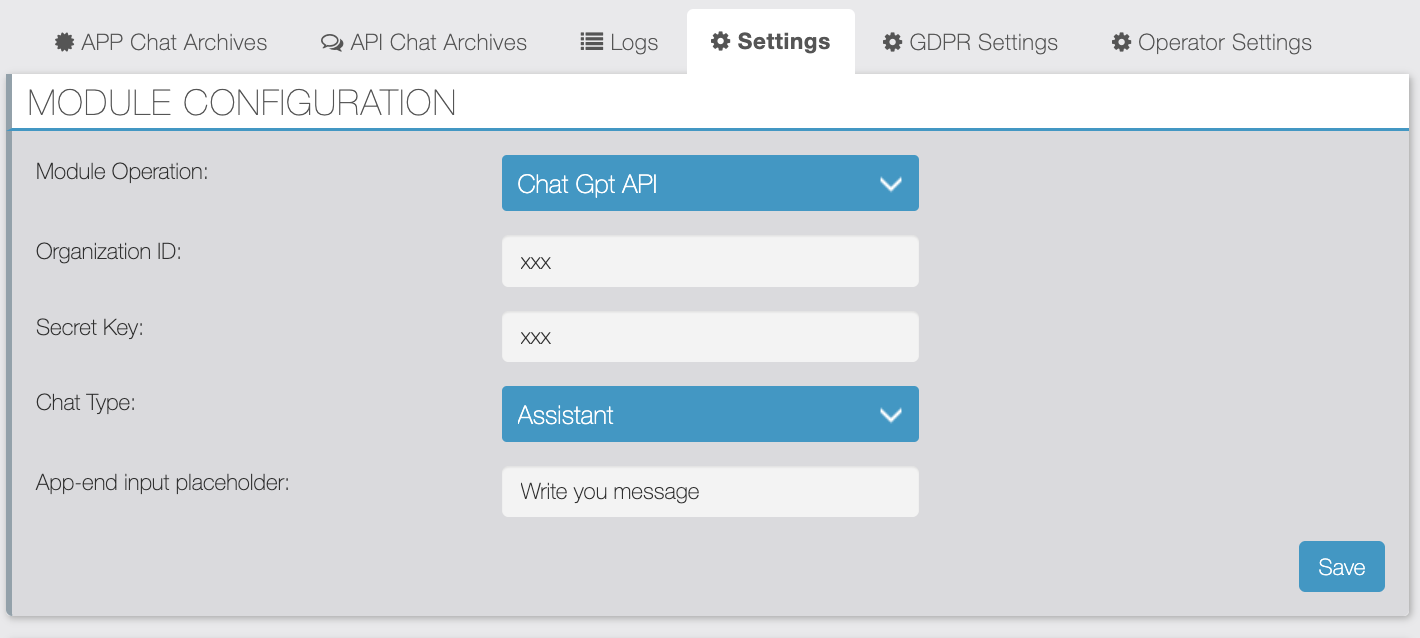Click the Module Configuration heading
Screen dimensions: 1420x638
coord(241,103)
